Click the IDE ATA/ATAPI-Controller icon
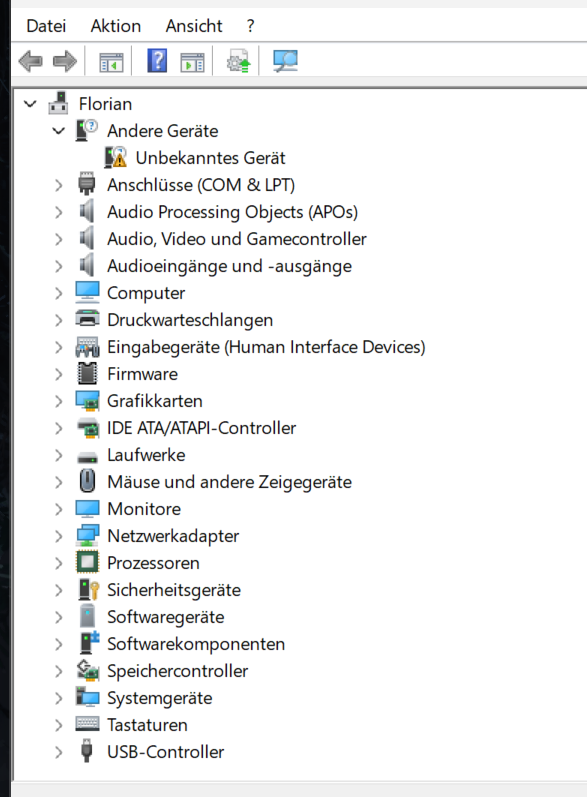 (87, 427)
